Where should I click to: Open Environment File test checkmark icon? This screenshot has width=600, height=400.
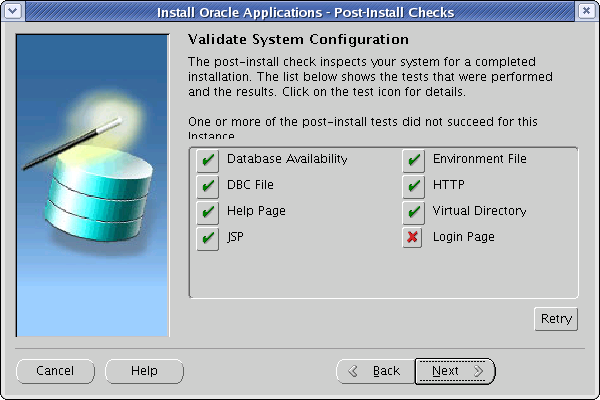coord(414,160)
